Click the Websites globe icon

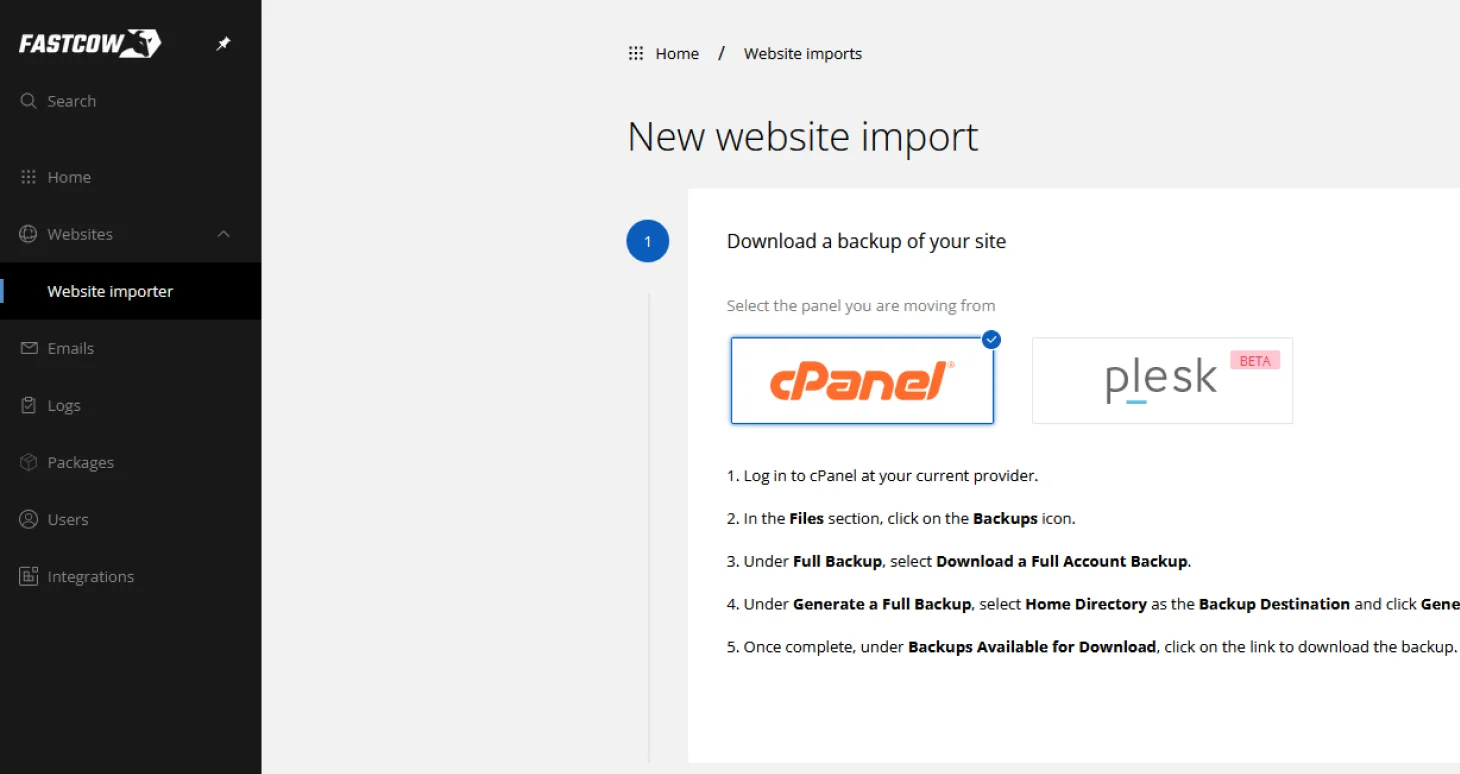coord(28,234)
